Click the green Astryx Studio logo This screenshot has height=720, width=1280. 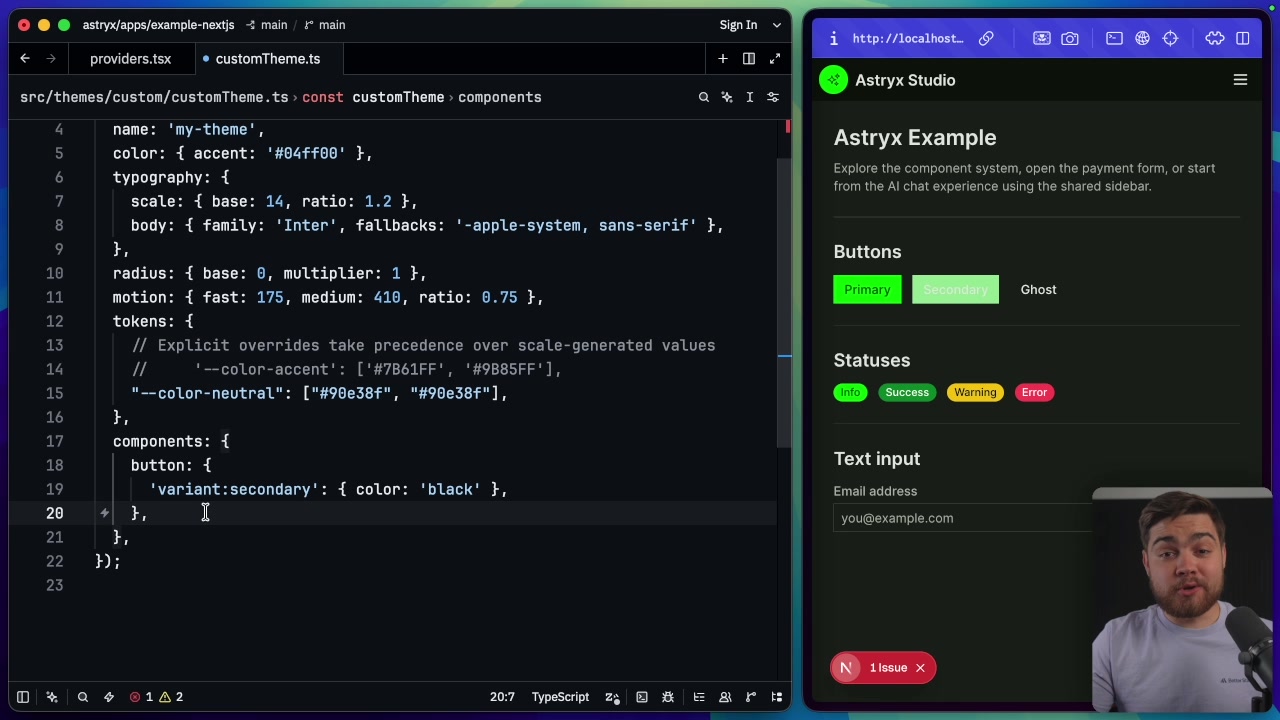click(833, 80)
